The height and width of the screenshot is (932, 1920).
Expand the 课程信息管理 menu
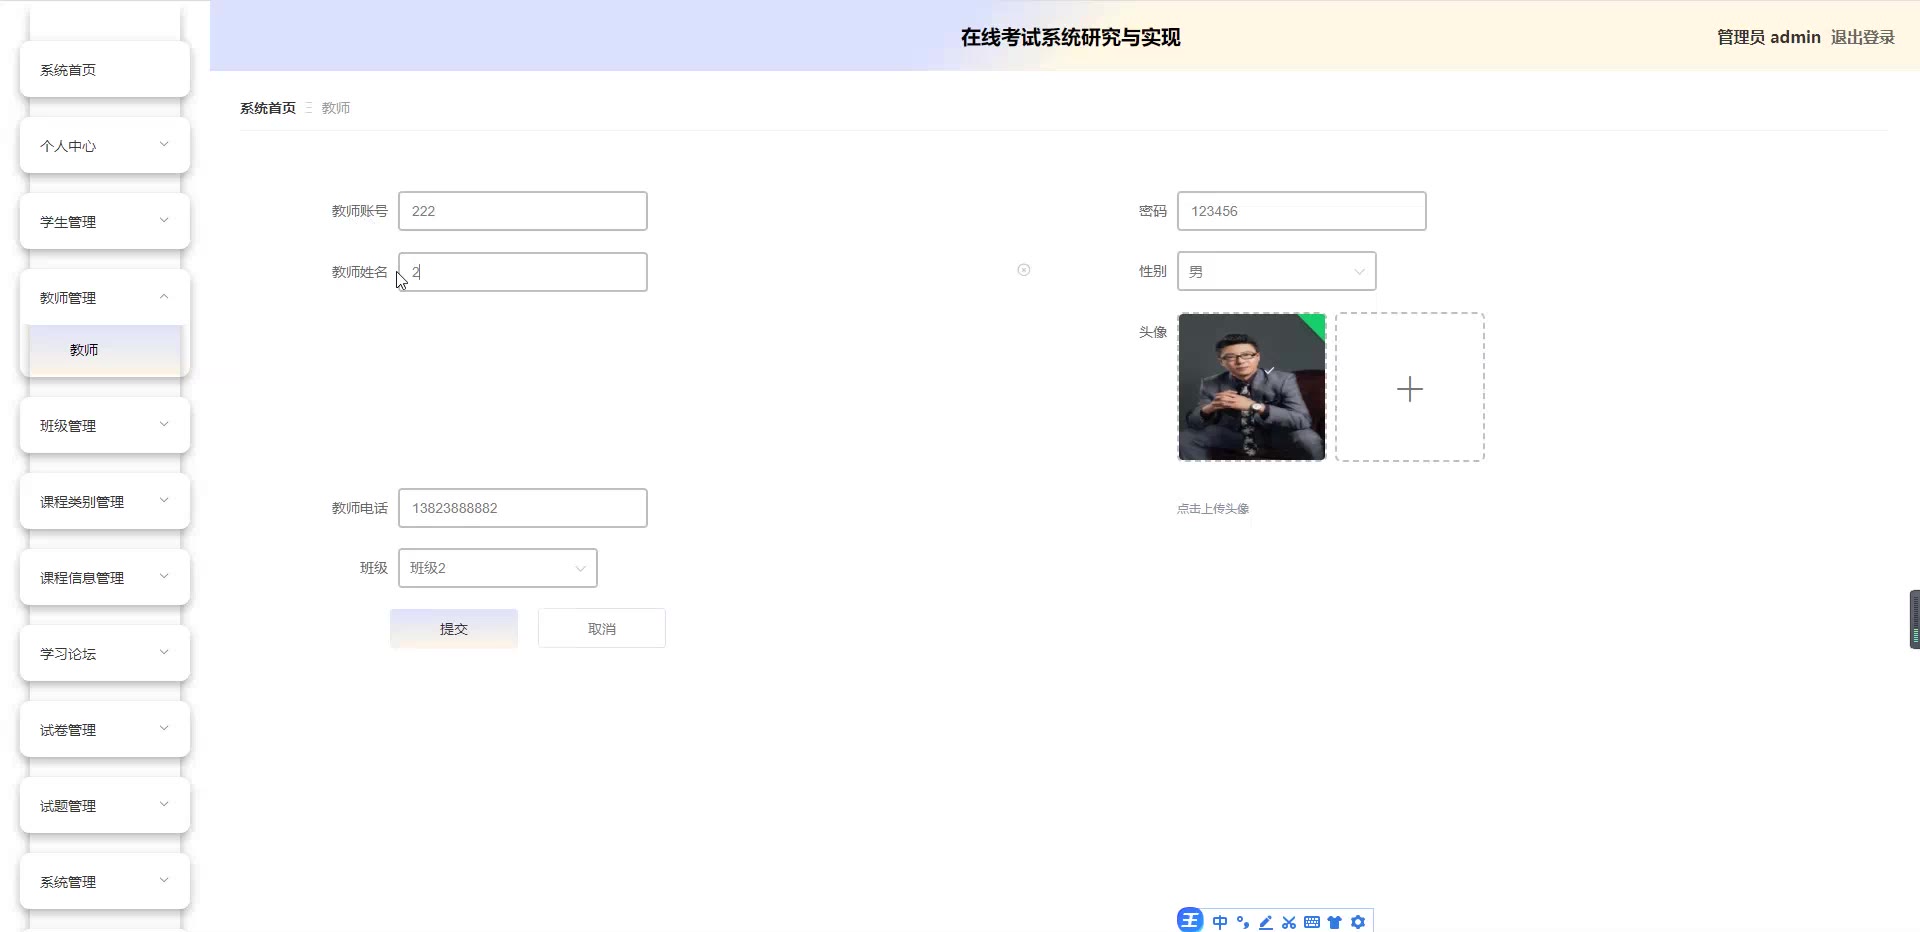point(105,577)
